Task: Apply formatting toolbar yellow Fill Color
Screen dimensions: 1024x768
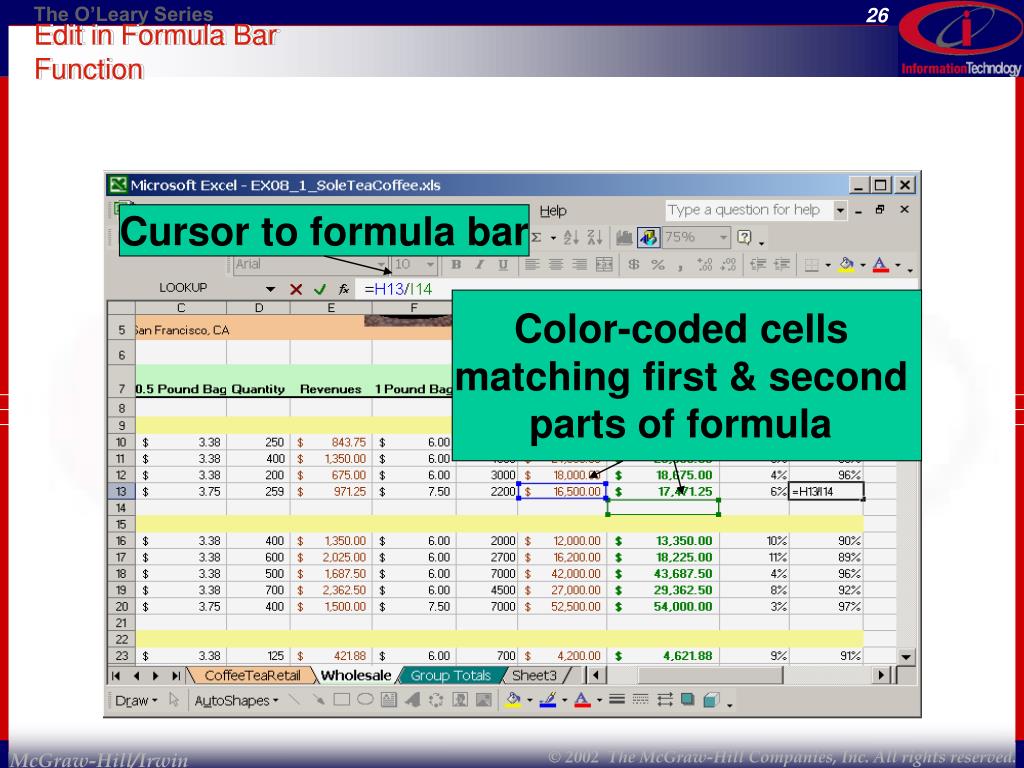Action: tap(846, 264)
